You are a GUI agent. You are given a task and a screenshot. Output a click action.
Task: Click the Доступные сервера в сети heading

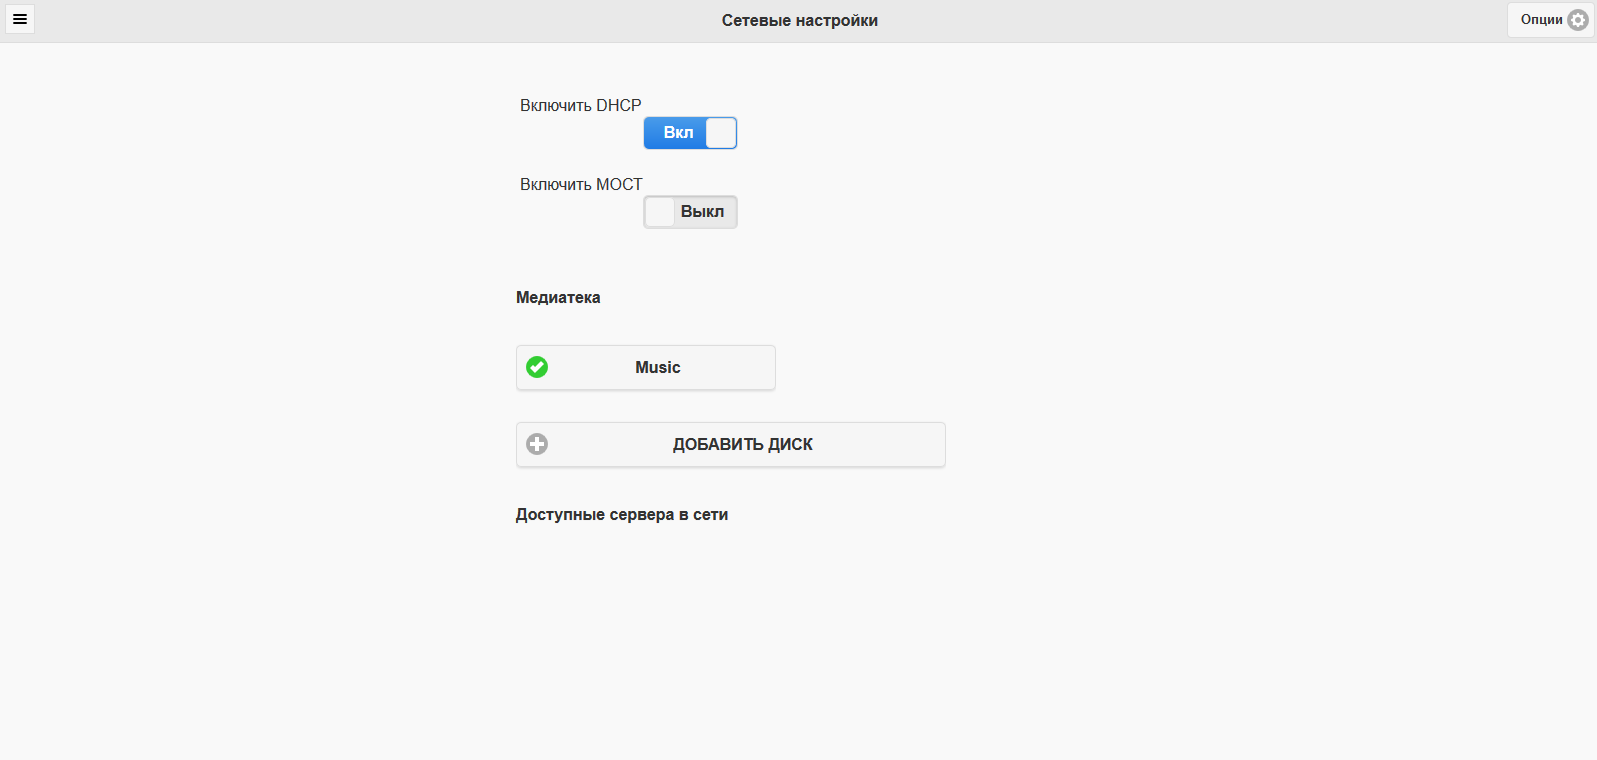(622, 515)
